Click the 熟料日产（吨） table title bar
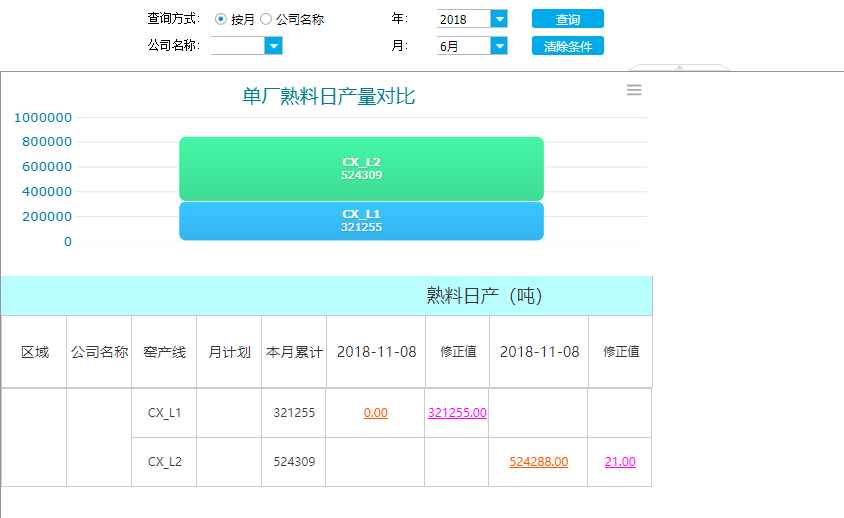The width and height of the screenshot is (844, 518). coord(326,296)
